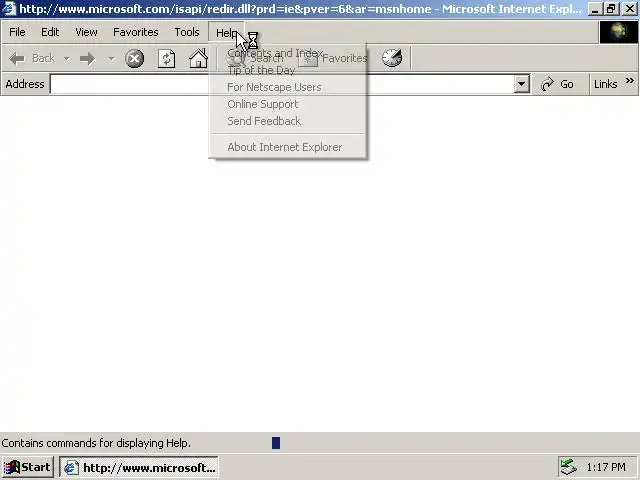This screenshot has height=480, width=640.
Task: Click the Forward arrow icon
Action: 87,59
